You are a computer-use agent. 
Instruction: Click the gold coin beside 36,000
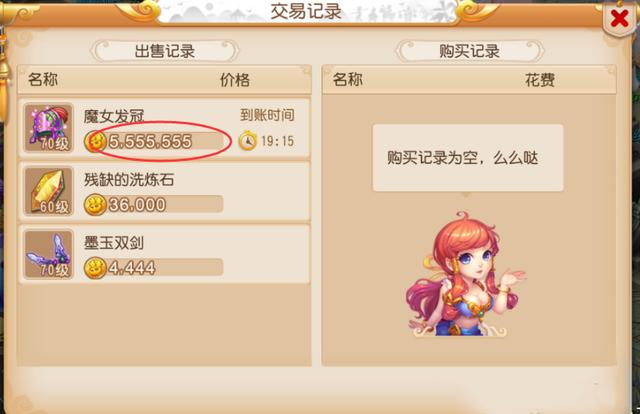coord(95,205)
